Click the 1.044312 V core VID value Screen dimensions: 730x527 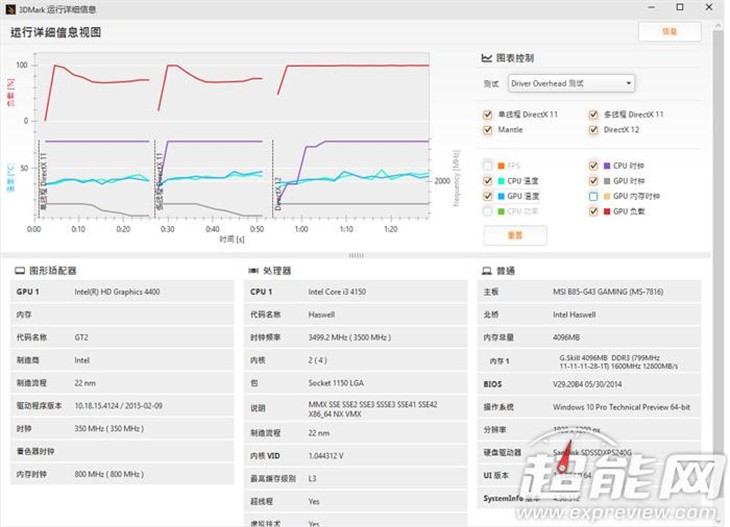(325, 456)
